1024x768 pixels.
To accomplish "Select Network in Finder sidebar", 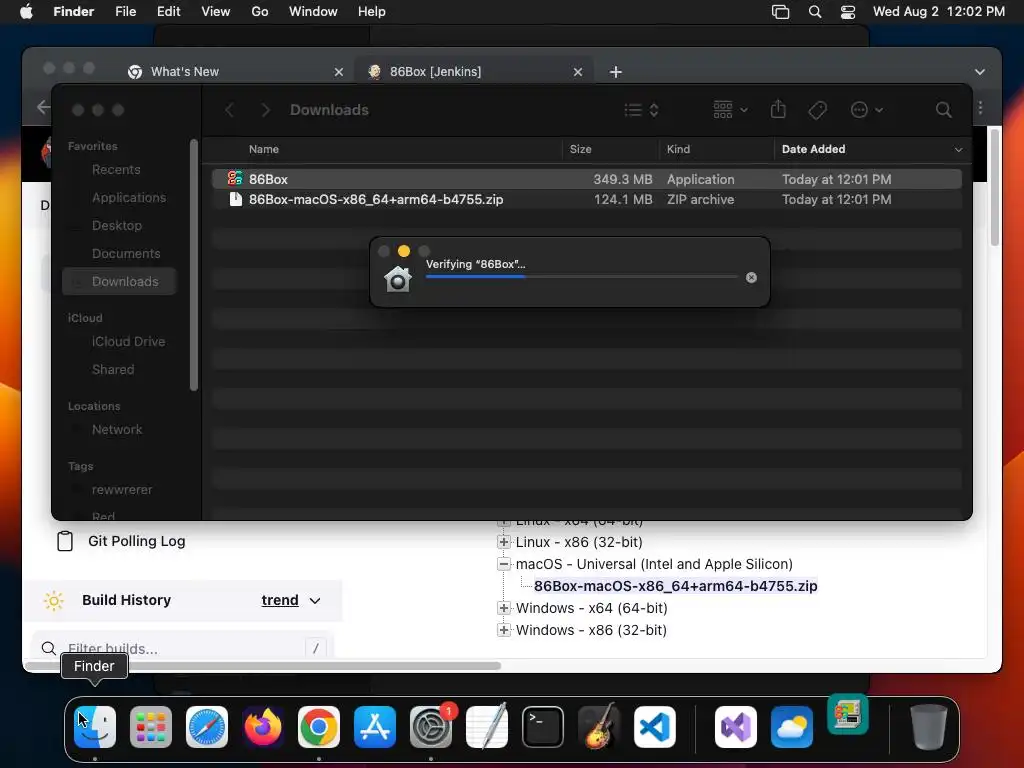I will coord(117,430).
